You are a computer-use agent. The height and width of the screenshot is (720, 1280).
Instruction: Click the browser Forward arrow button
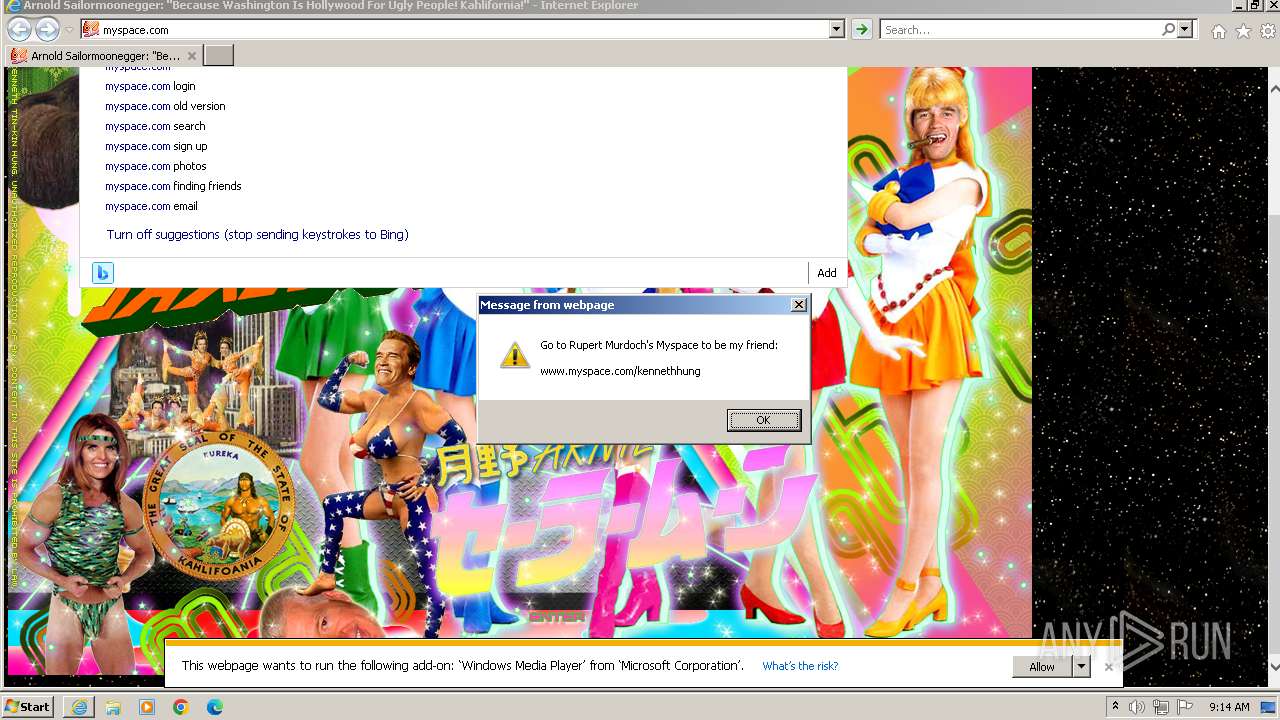[x=46, y=30]
